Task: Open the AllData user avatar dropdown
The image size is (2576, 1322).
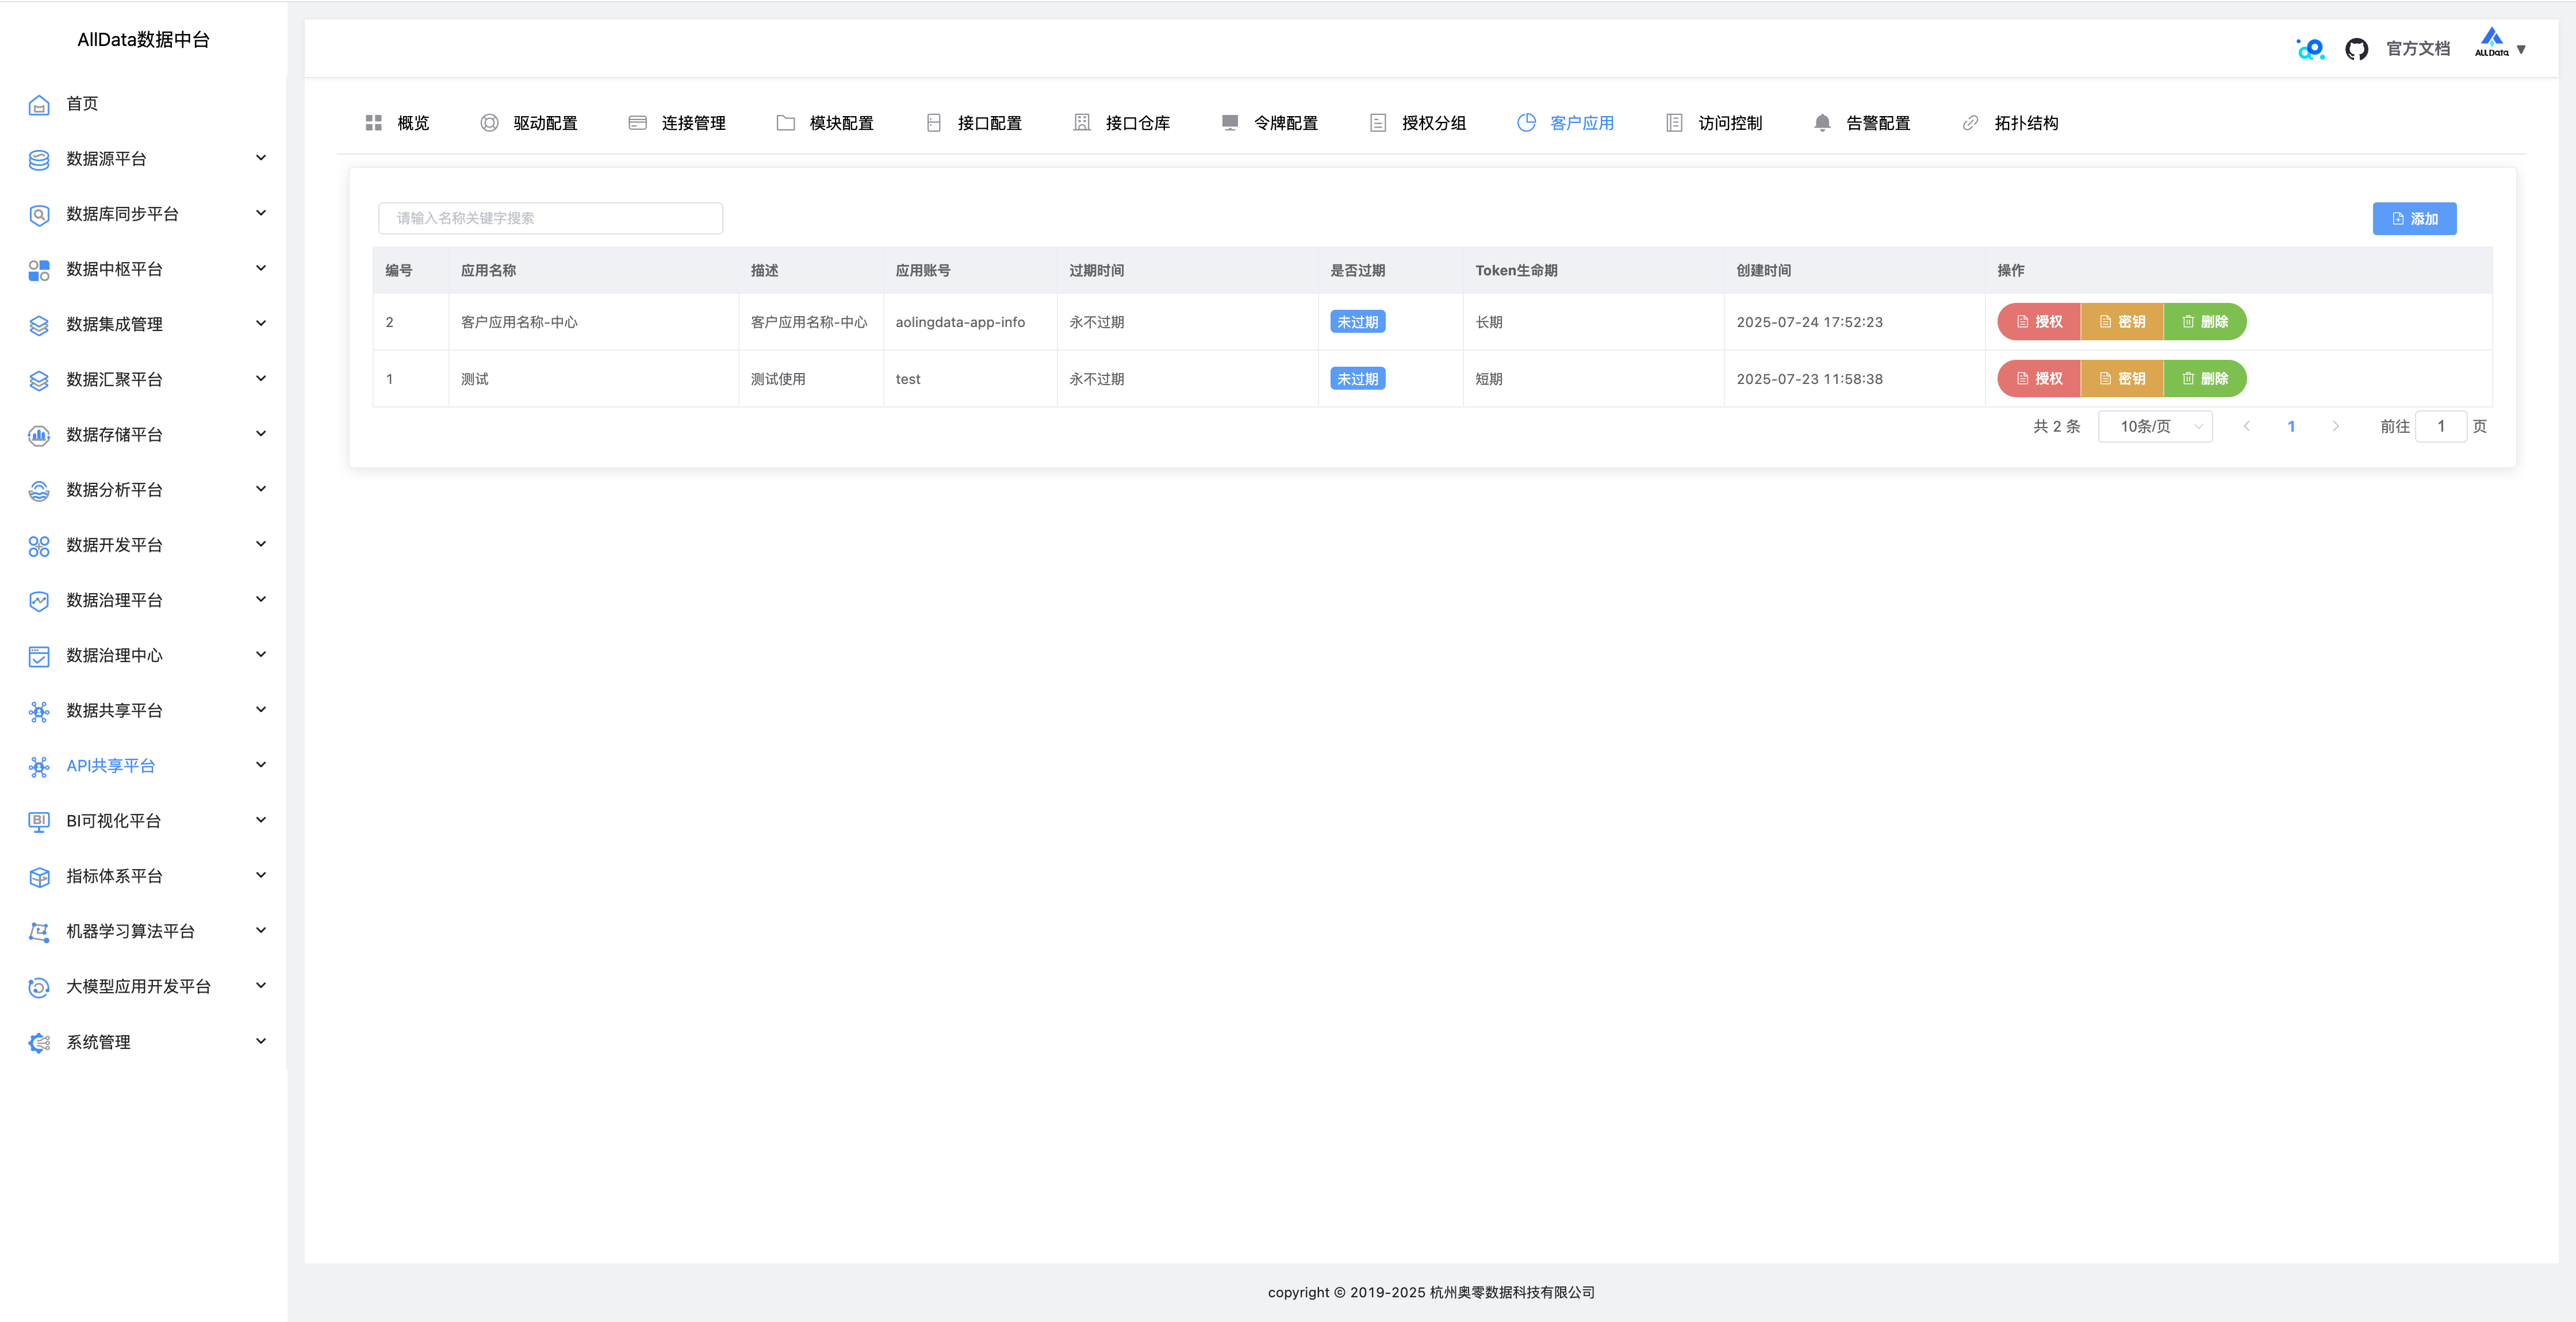Action: pyautogui.click(x=2500, y=45)
